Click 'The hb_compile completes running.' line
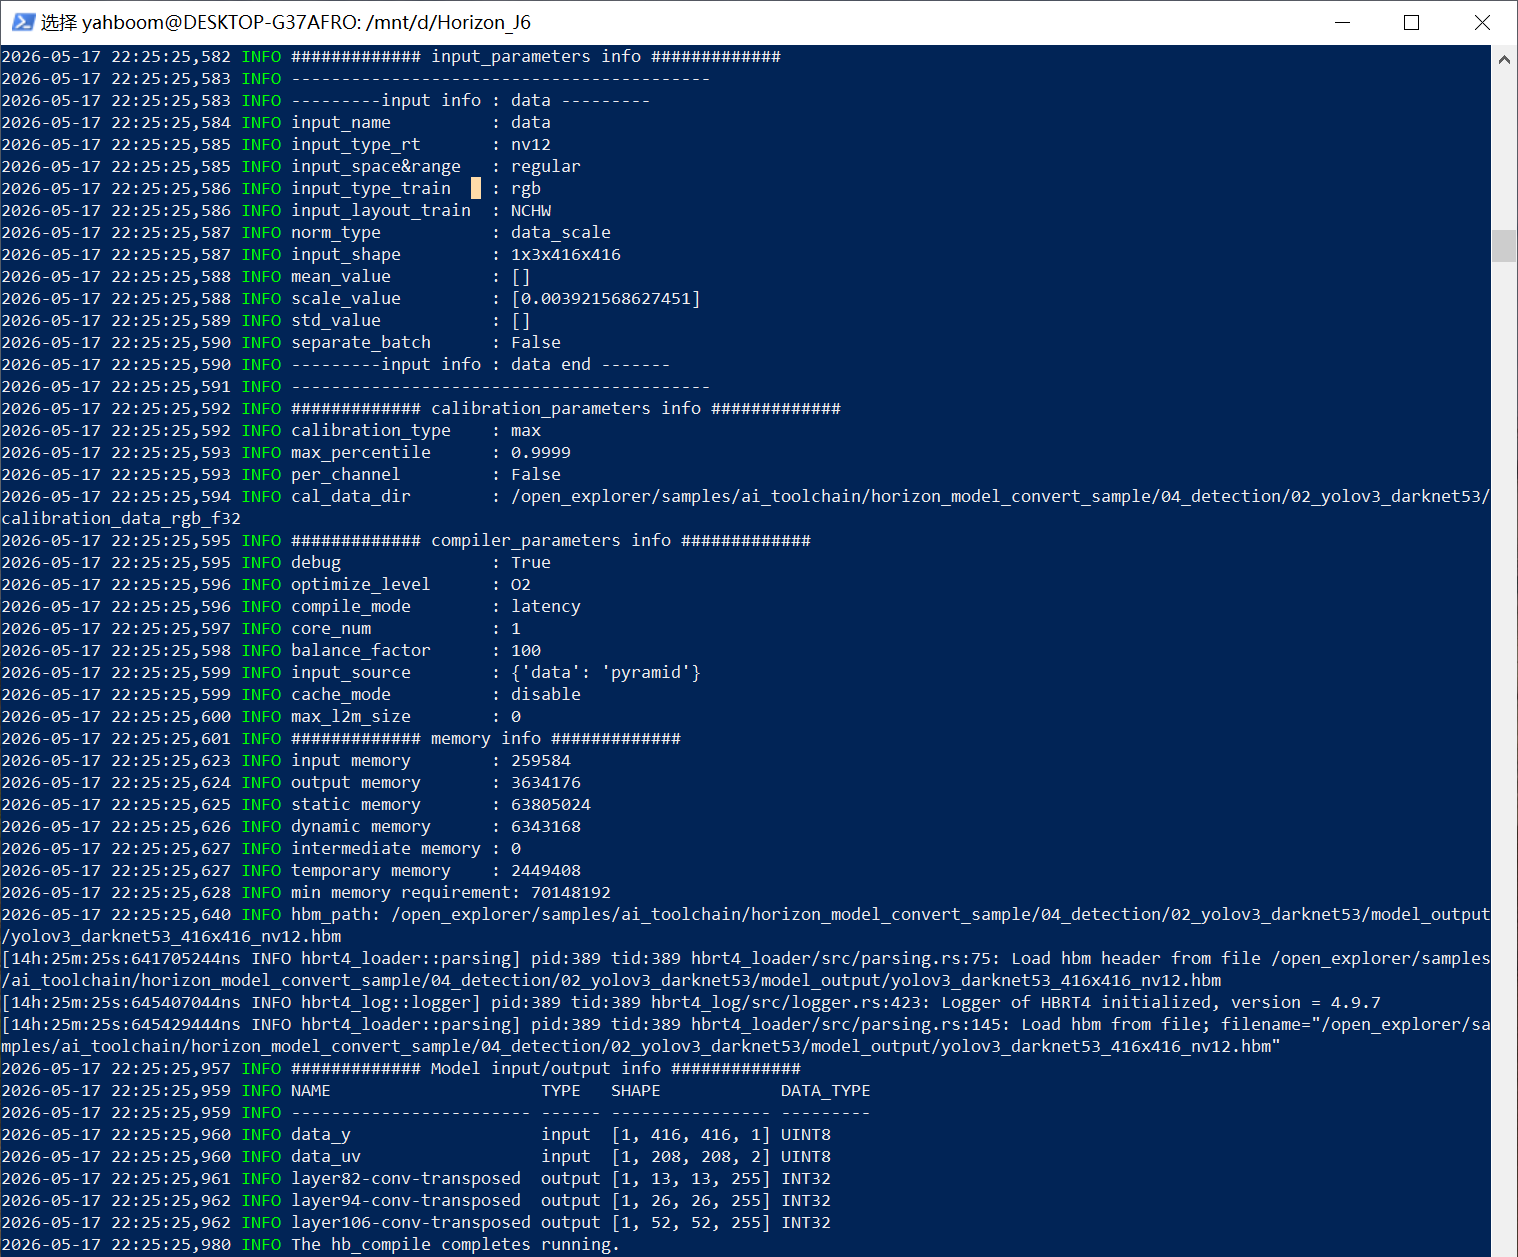This screenshot has width=1518, height=1257. click(456, 1244)
